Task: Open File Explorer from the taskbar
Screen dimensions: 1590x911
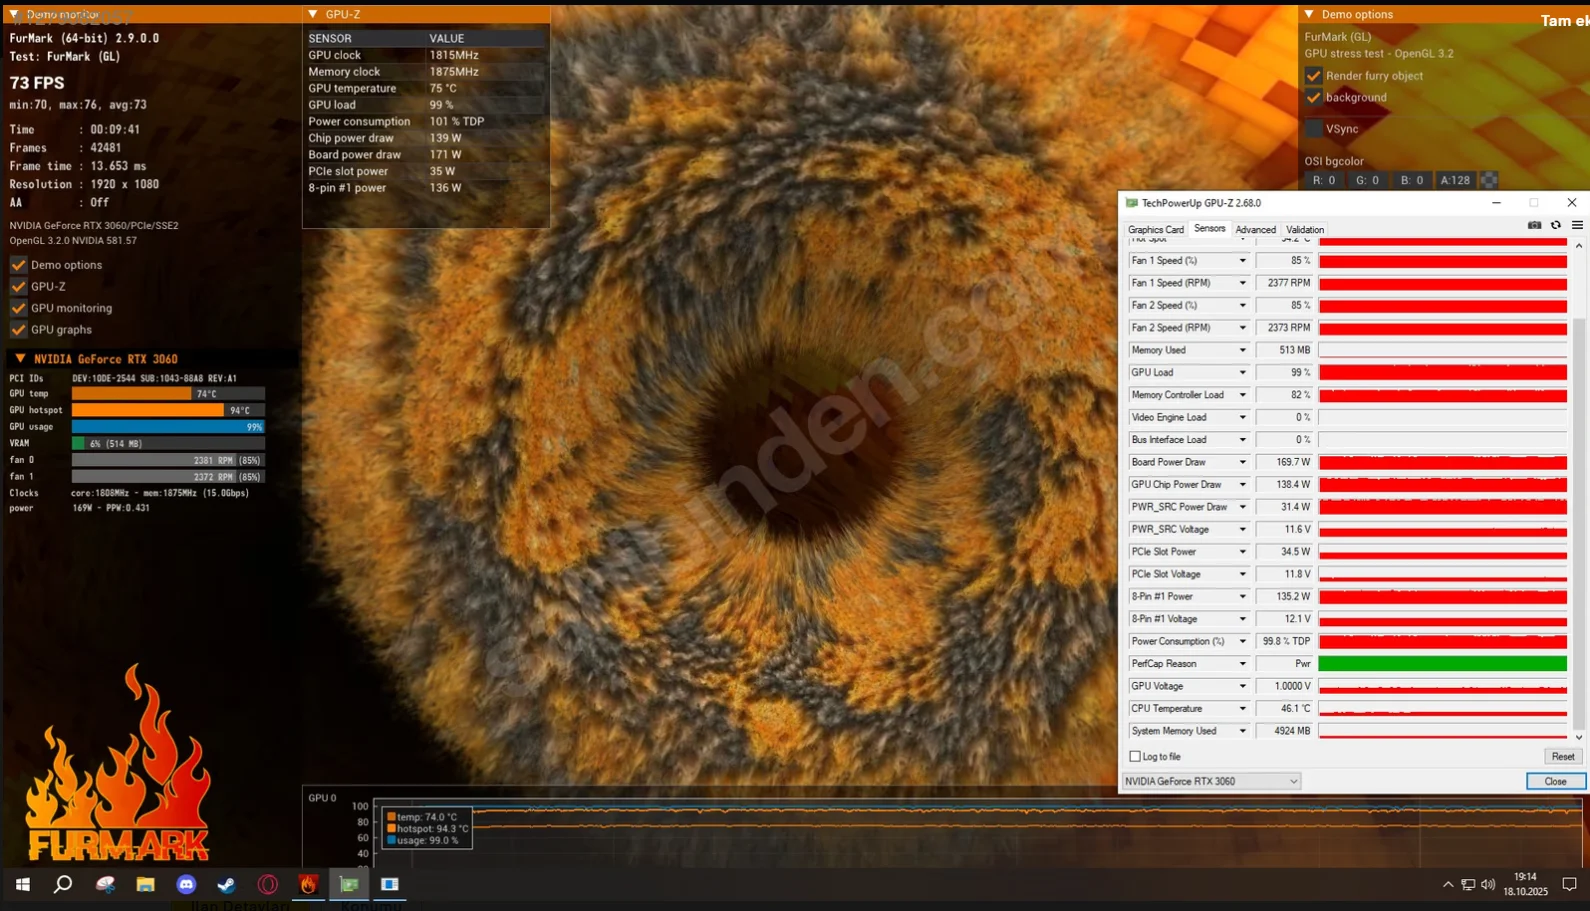Action: [145, 884]
